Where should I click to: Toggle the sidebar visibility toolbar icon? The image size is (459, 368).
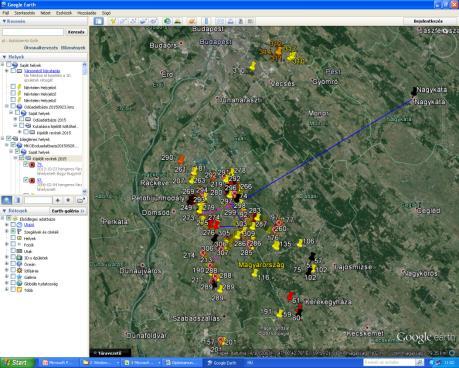pos(98,21)
